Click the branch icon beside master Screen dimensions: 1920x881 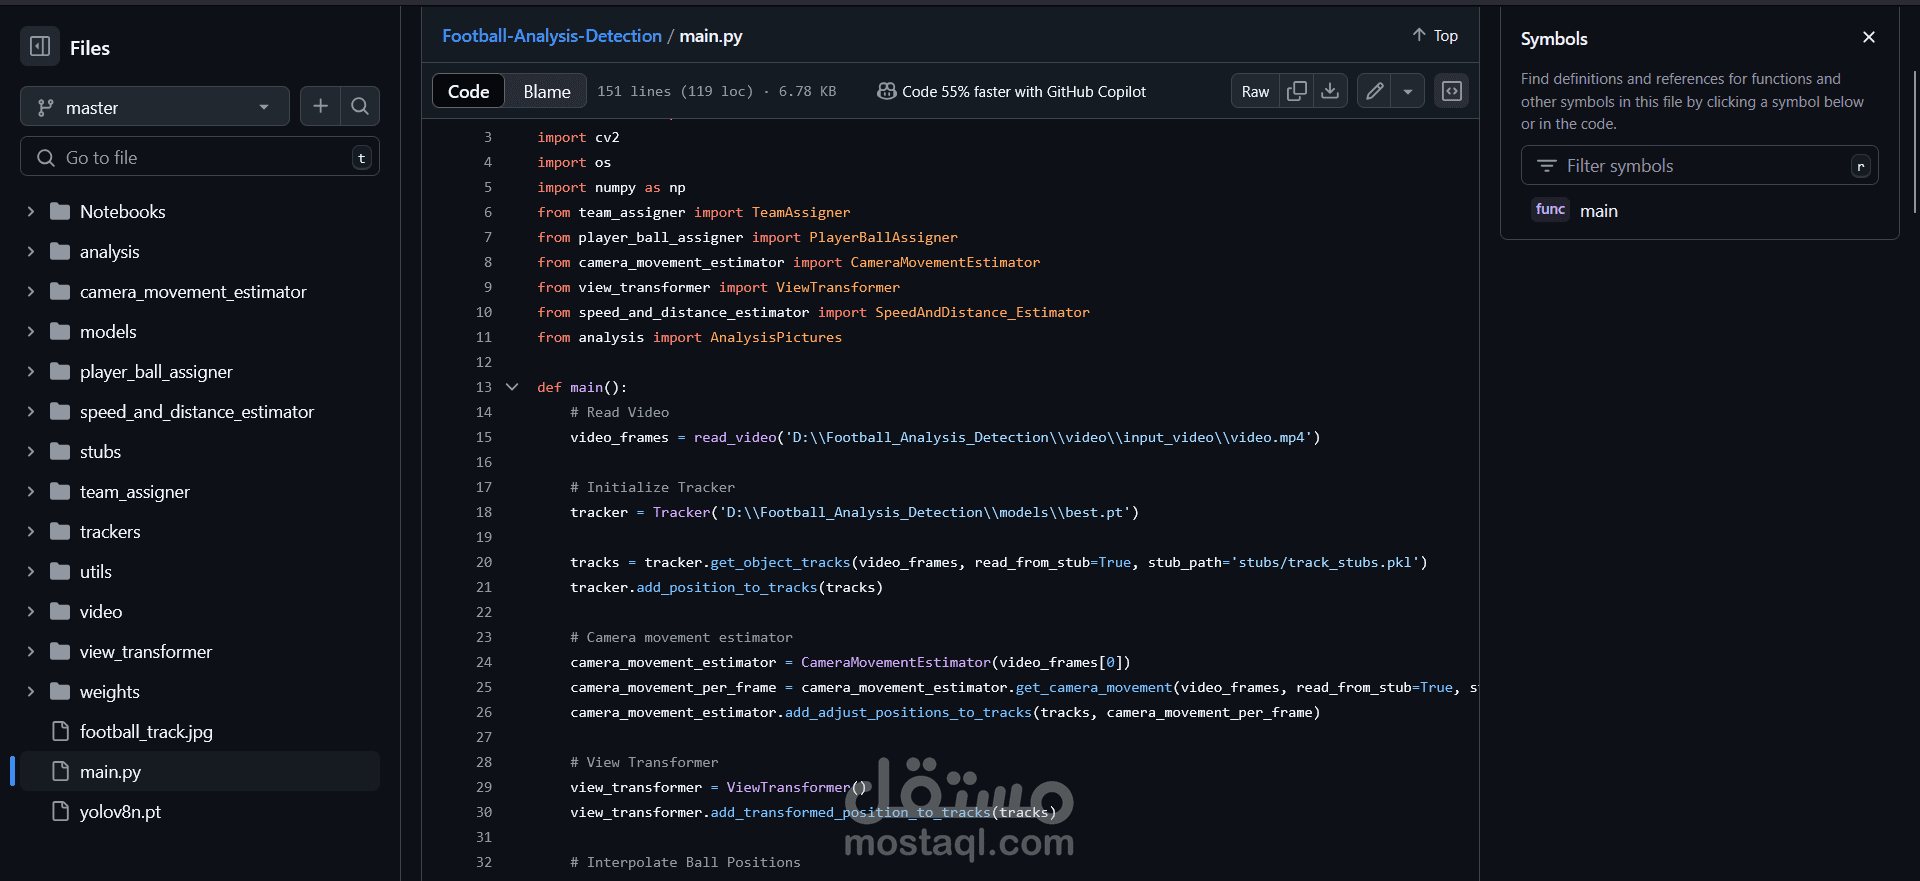point(45,107)
